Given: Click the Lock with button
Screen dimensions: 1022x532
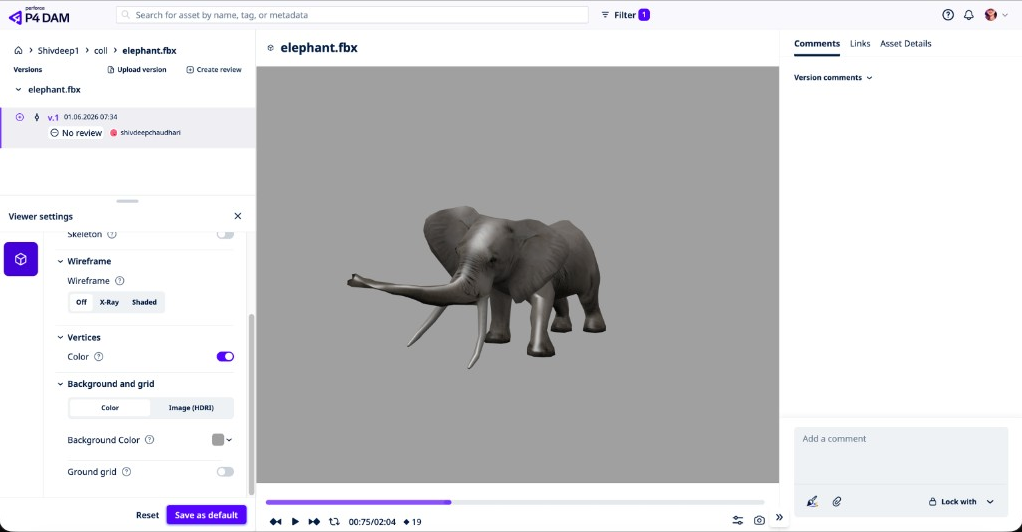Looking at the screenshot, I should pos(953,502).
